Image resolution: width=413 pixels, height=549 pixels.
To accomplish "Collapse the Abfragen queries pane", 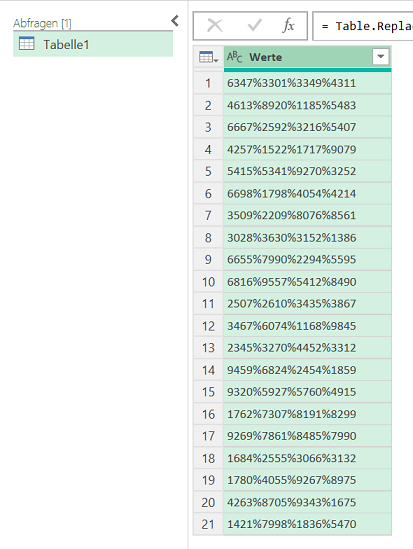I will point(175,21).
